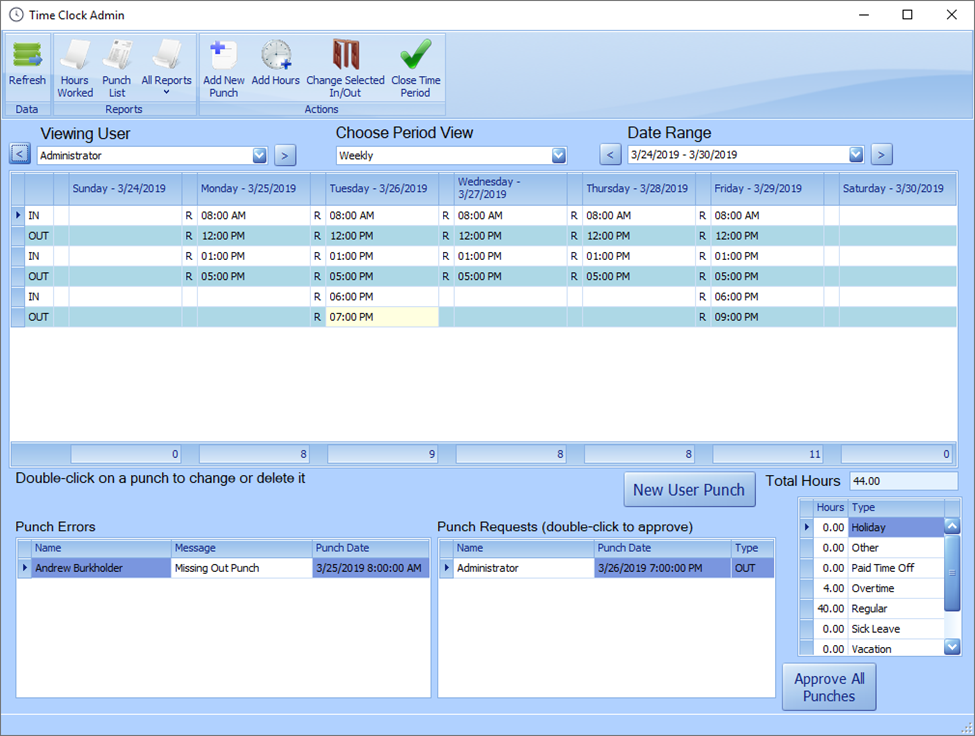Open the Date Range dropdown
The image size is (975, 736).
pos(856,154)
